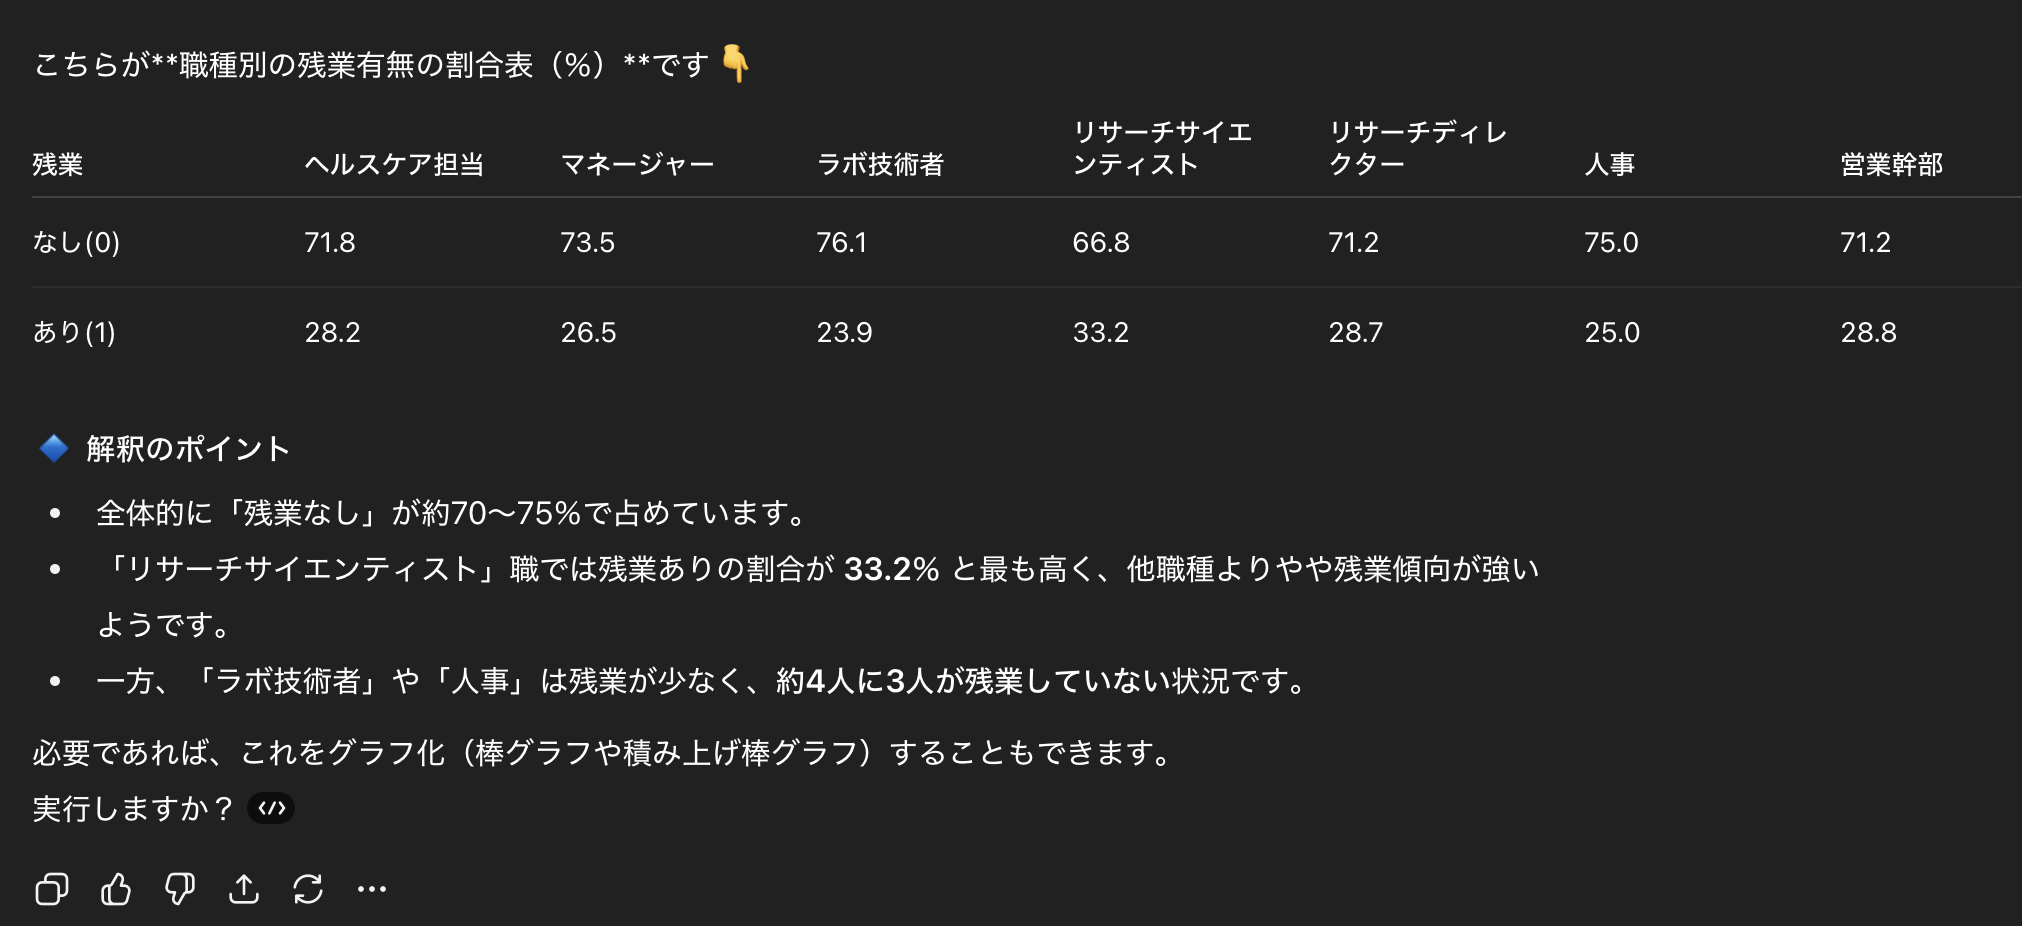The image size is (2022, 926).
Task: Select the ヘルスケア担当 column header
Action: coord(395,165)
